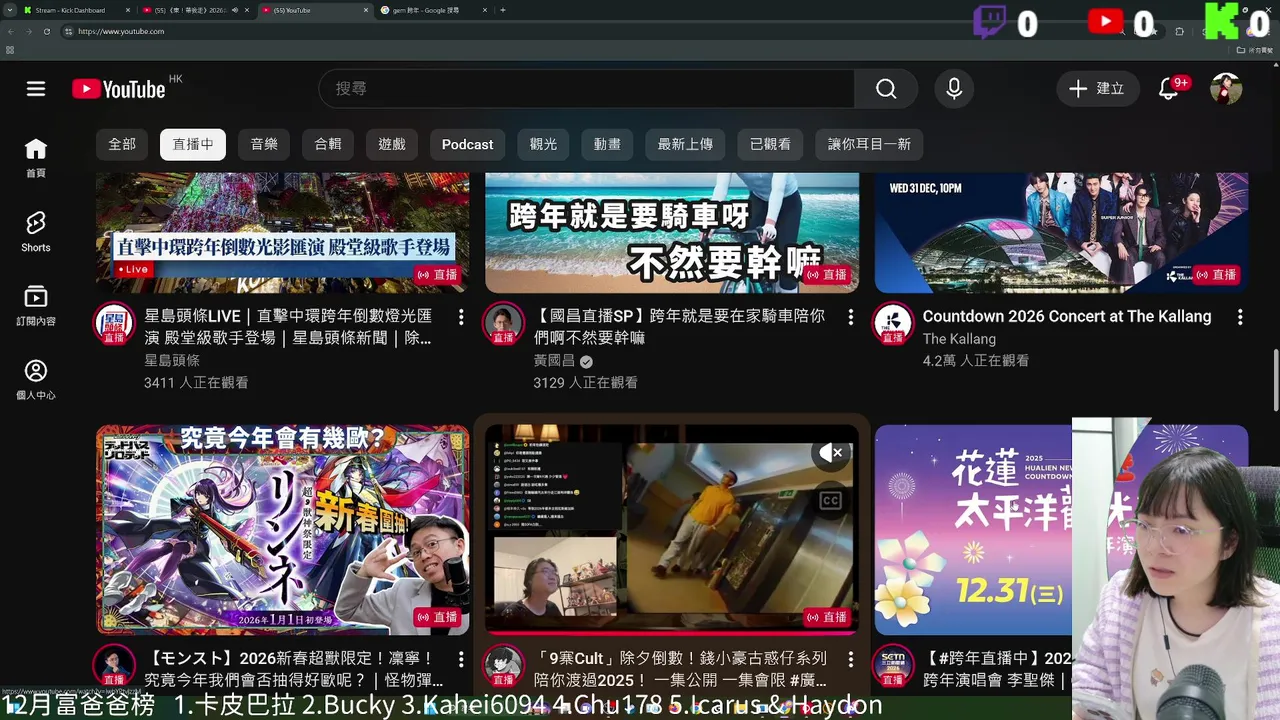Open 【國昌直播SP】 video title
This screenshot has height=720, width=1280.
[680, 327]
